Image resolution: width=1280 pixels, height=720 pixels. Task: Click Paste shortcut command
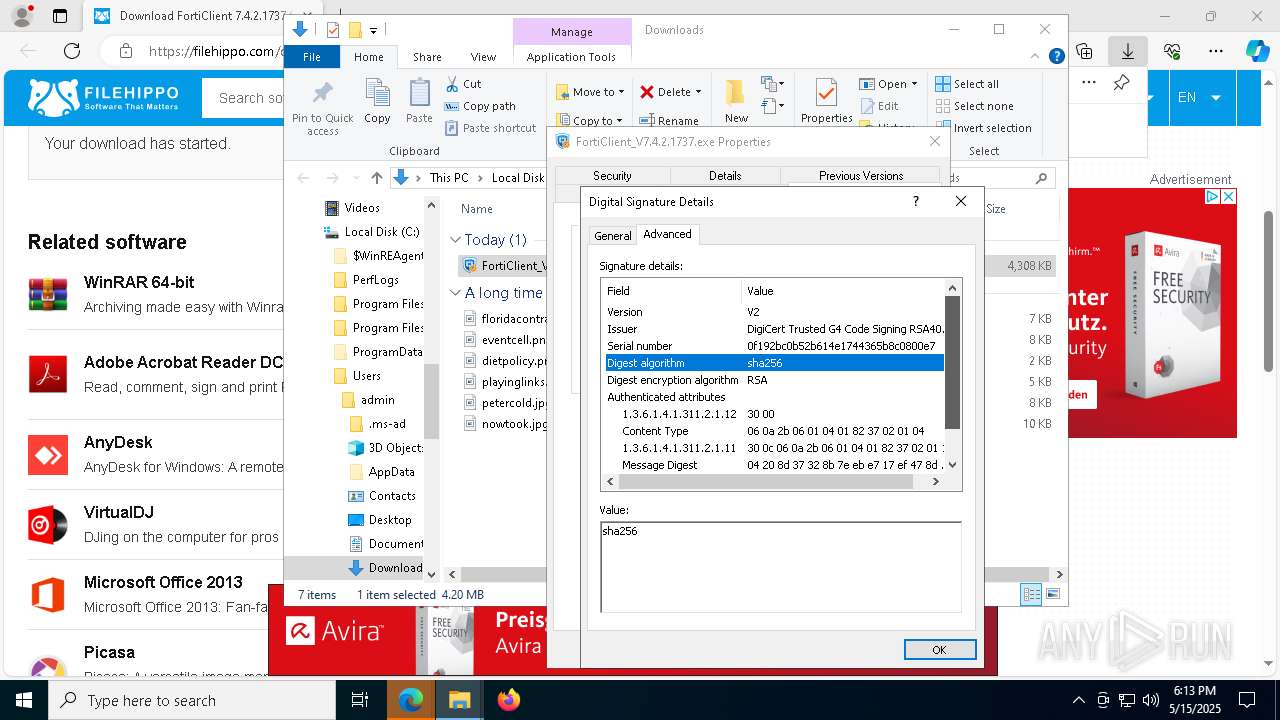491,128
